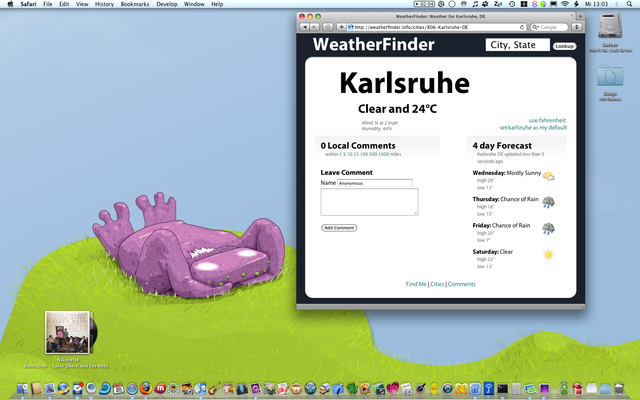Go back with Safari's back arrow
This screenshot has width=640, height=400.
click(x=304, y=27)
